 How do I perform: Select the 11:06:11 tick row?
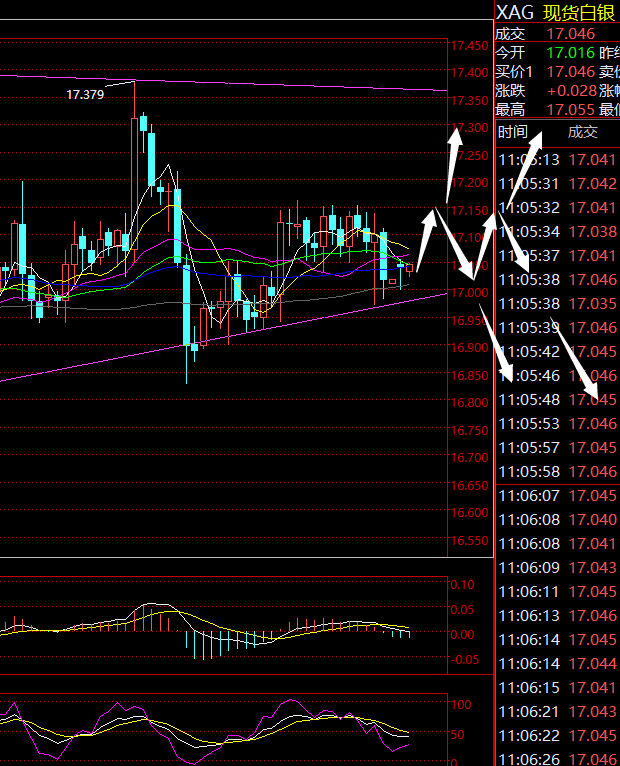click(558, 592)
